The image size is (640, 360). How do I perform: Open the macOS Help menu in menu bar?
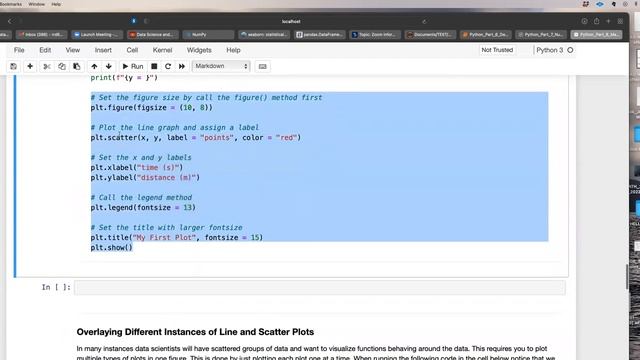click(56, 4)
